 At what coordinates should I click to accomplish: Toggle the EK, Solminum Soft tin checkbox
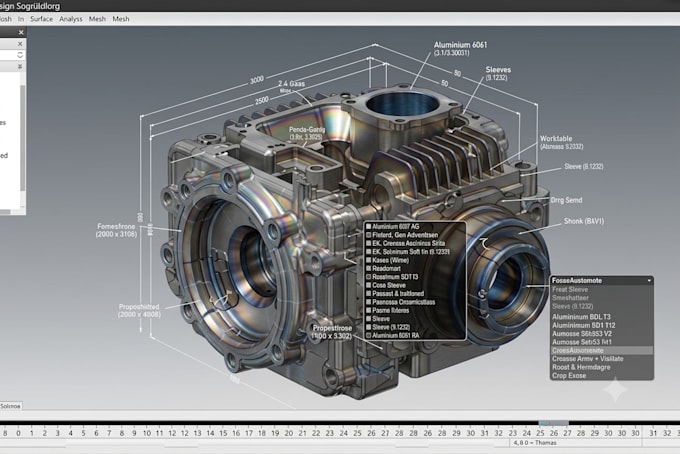(369, 251)
